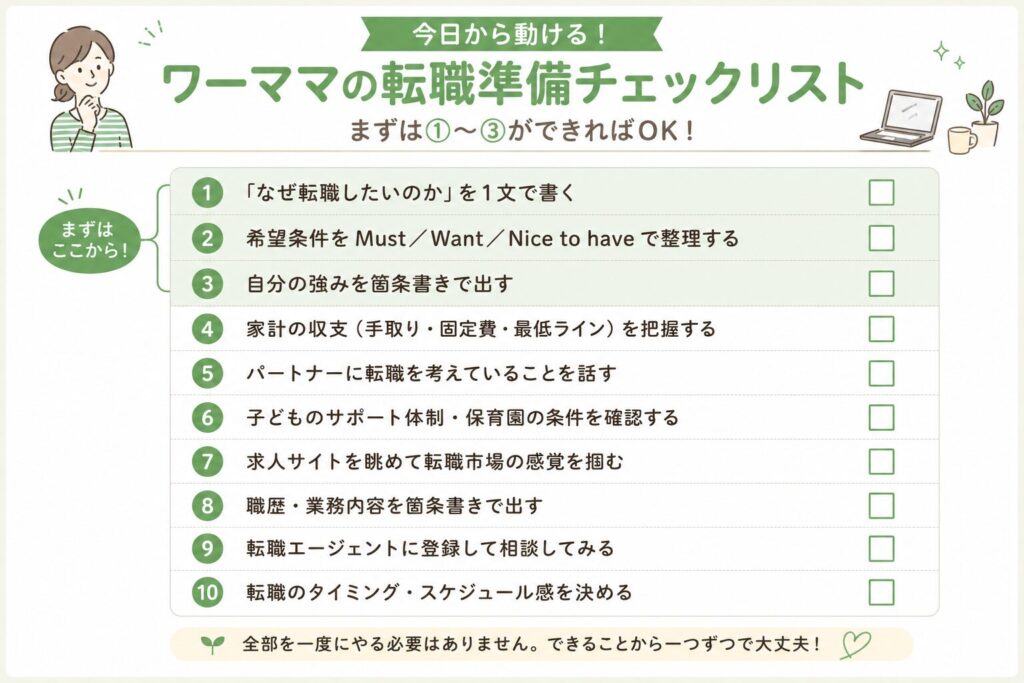
Task: Click the number 10 circle icon
Action: (x=208, y=592)
